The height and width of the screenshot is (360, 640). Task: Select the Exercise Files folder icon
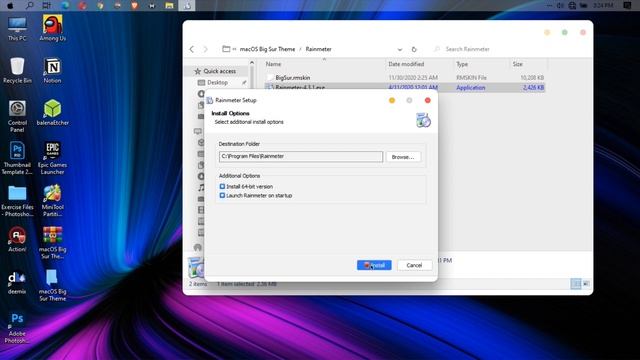coord(17,201)
